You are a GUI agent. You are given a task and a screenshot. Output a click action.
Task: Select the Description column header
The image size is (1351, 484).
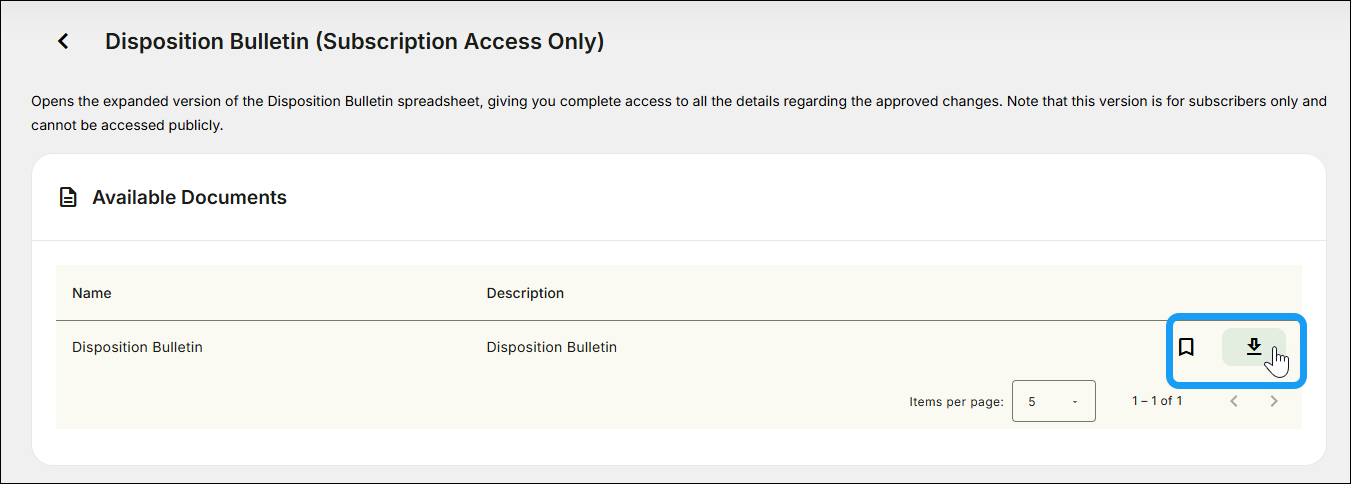525,293
